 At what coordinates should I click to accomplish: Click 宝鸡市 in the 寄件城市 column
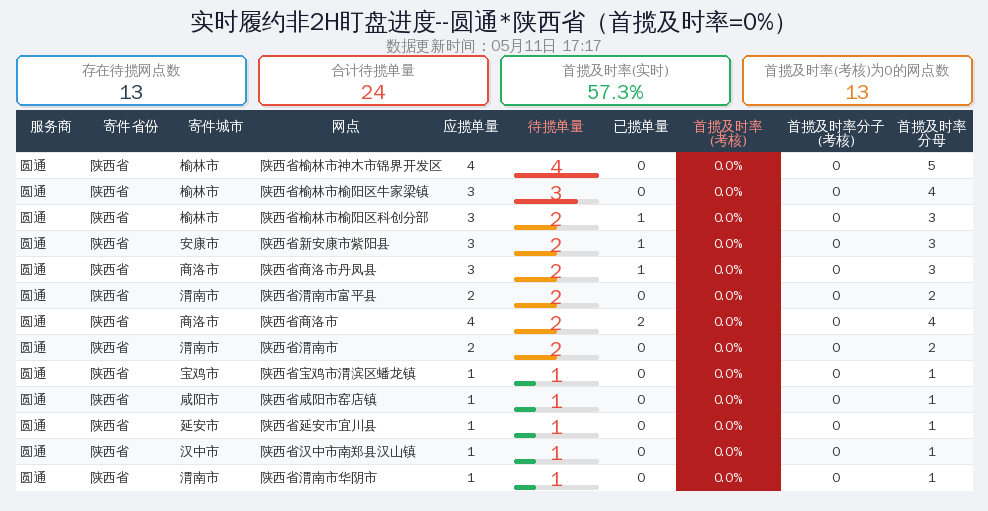click(x=199, y=374)
